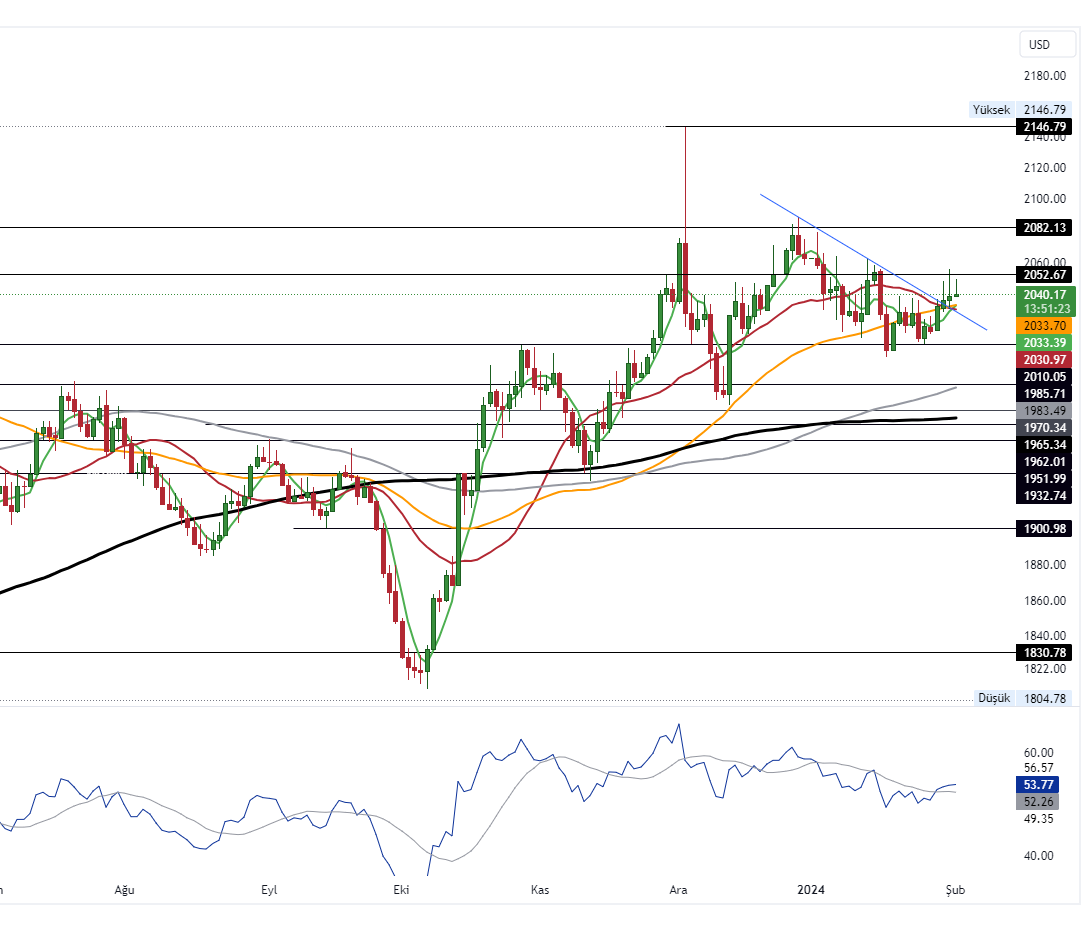The height and width of the screenshot is (939, 1090).
Task: Open the USD currency selector
Action: [x=1039, y=44]
